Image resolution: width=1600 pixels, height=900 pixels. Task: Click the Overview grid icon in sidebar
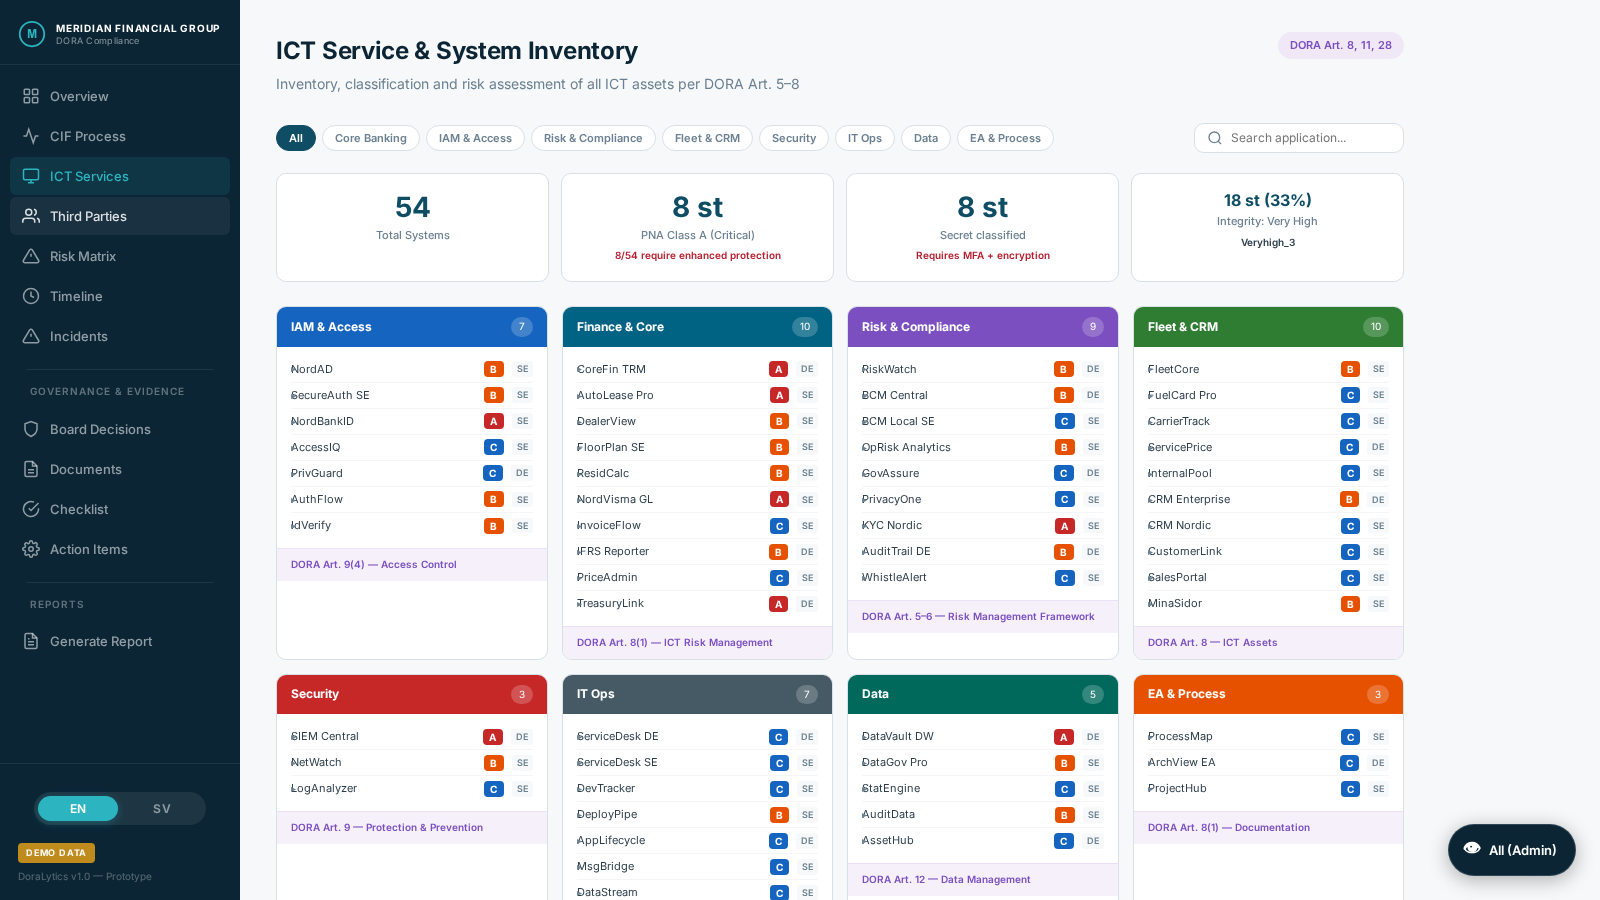(x=31, y=96)
